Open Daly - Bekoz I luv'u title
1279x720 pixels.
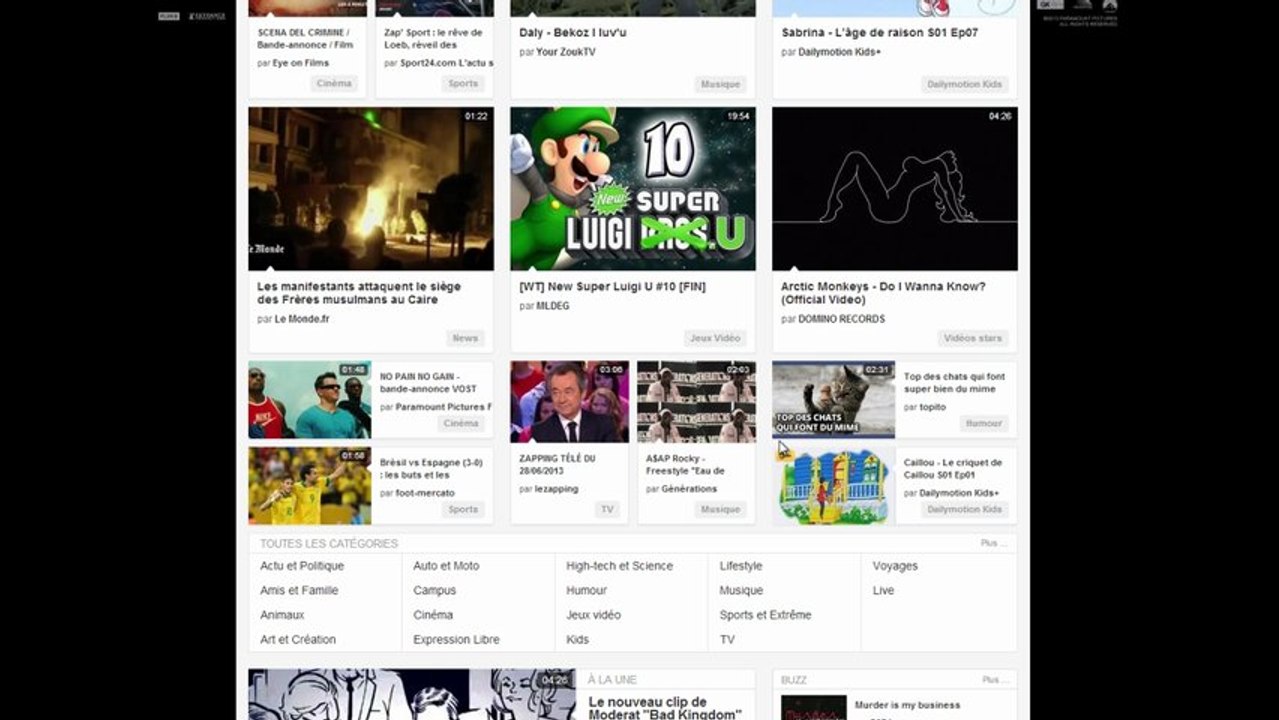point(573,32)
